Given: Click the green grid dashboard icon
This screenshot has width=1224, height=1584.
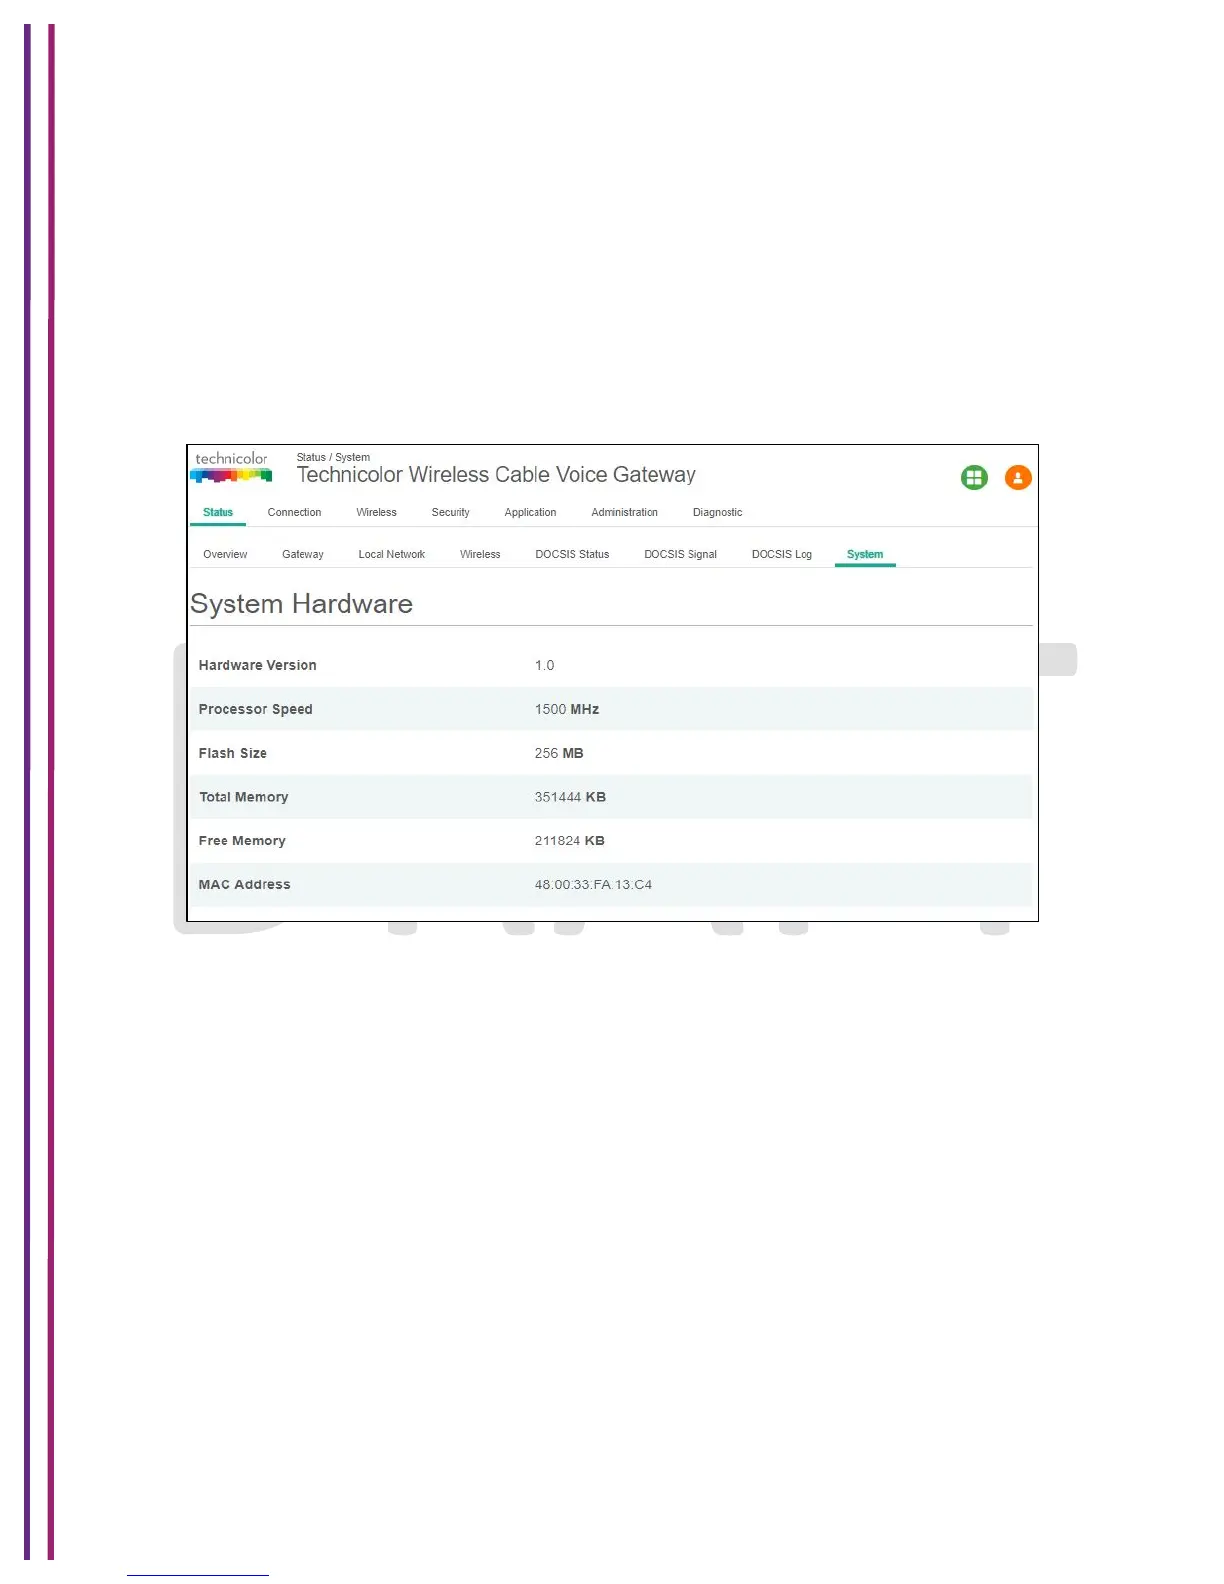Looking at the screenshot, I should (x=974, y=478).
